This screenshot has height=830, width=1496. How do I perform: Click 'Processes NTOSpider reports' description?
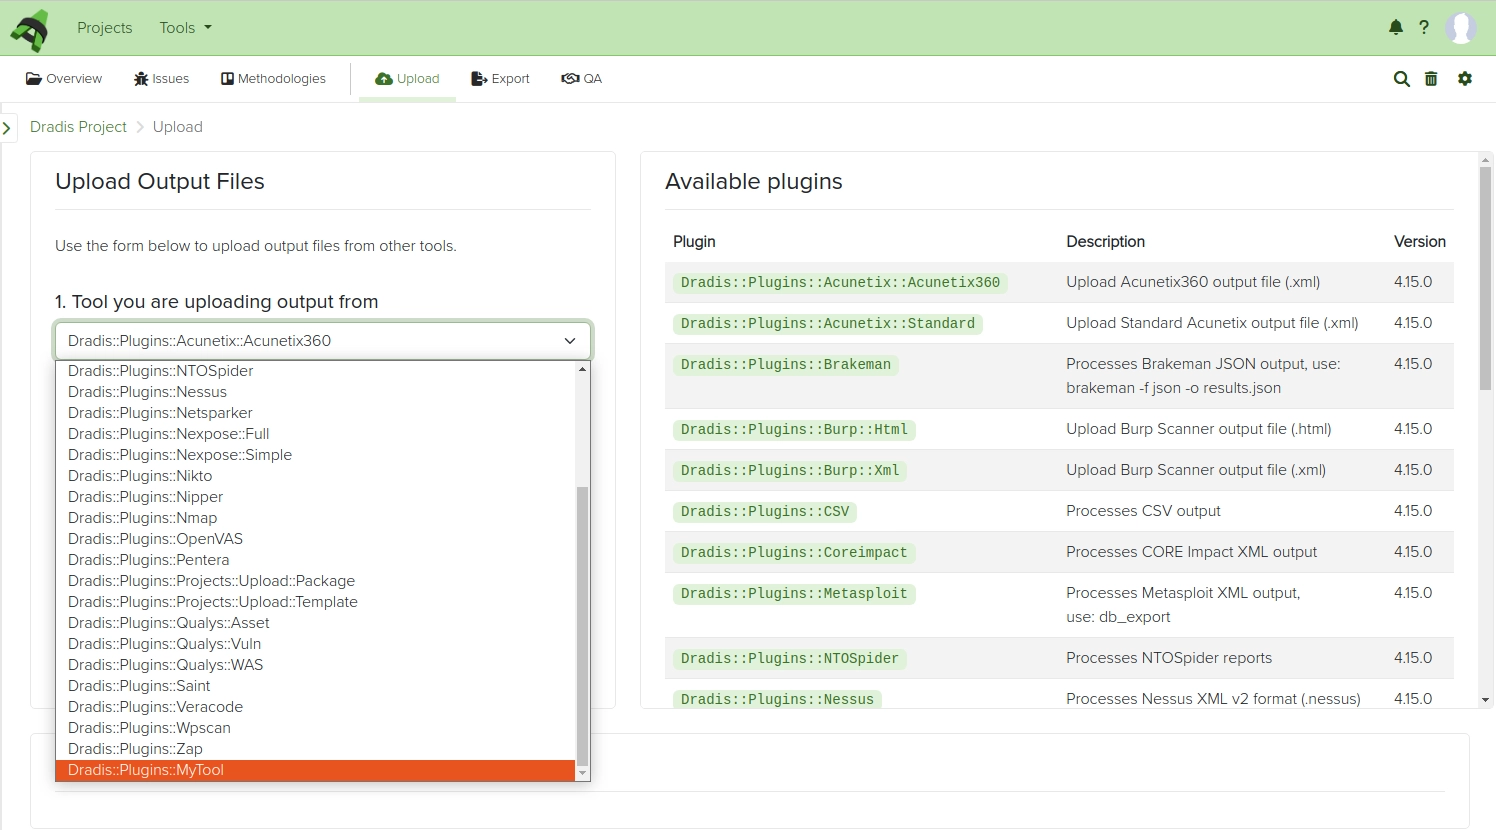(x=1169, y=658)
